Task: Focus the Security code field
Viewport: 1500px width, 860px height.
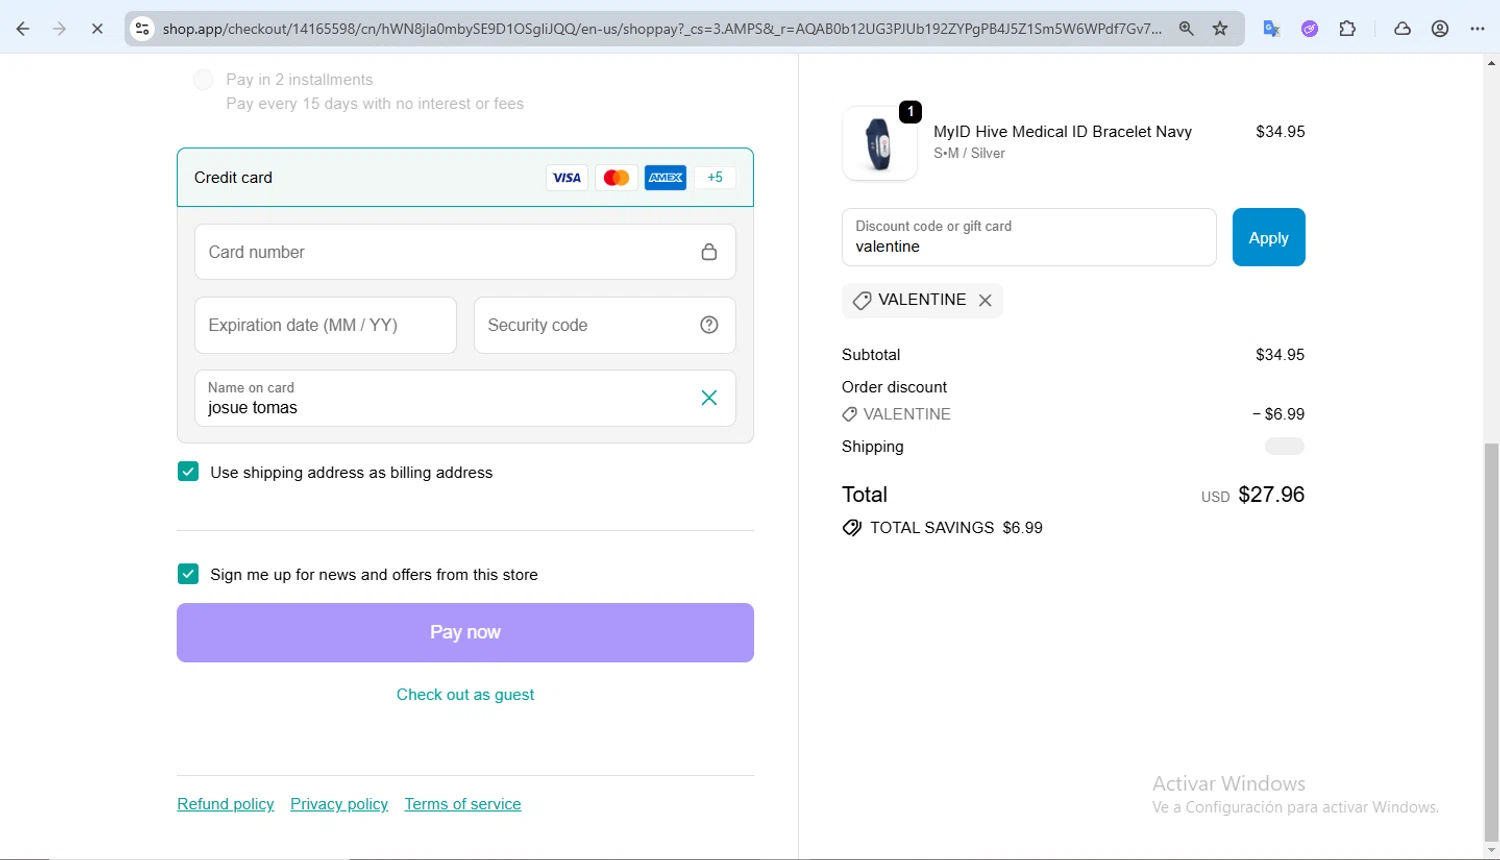Action: point(605,325)
